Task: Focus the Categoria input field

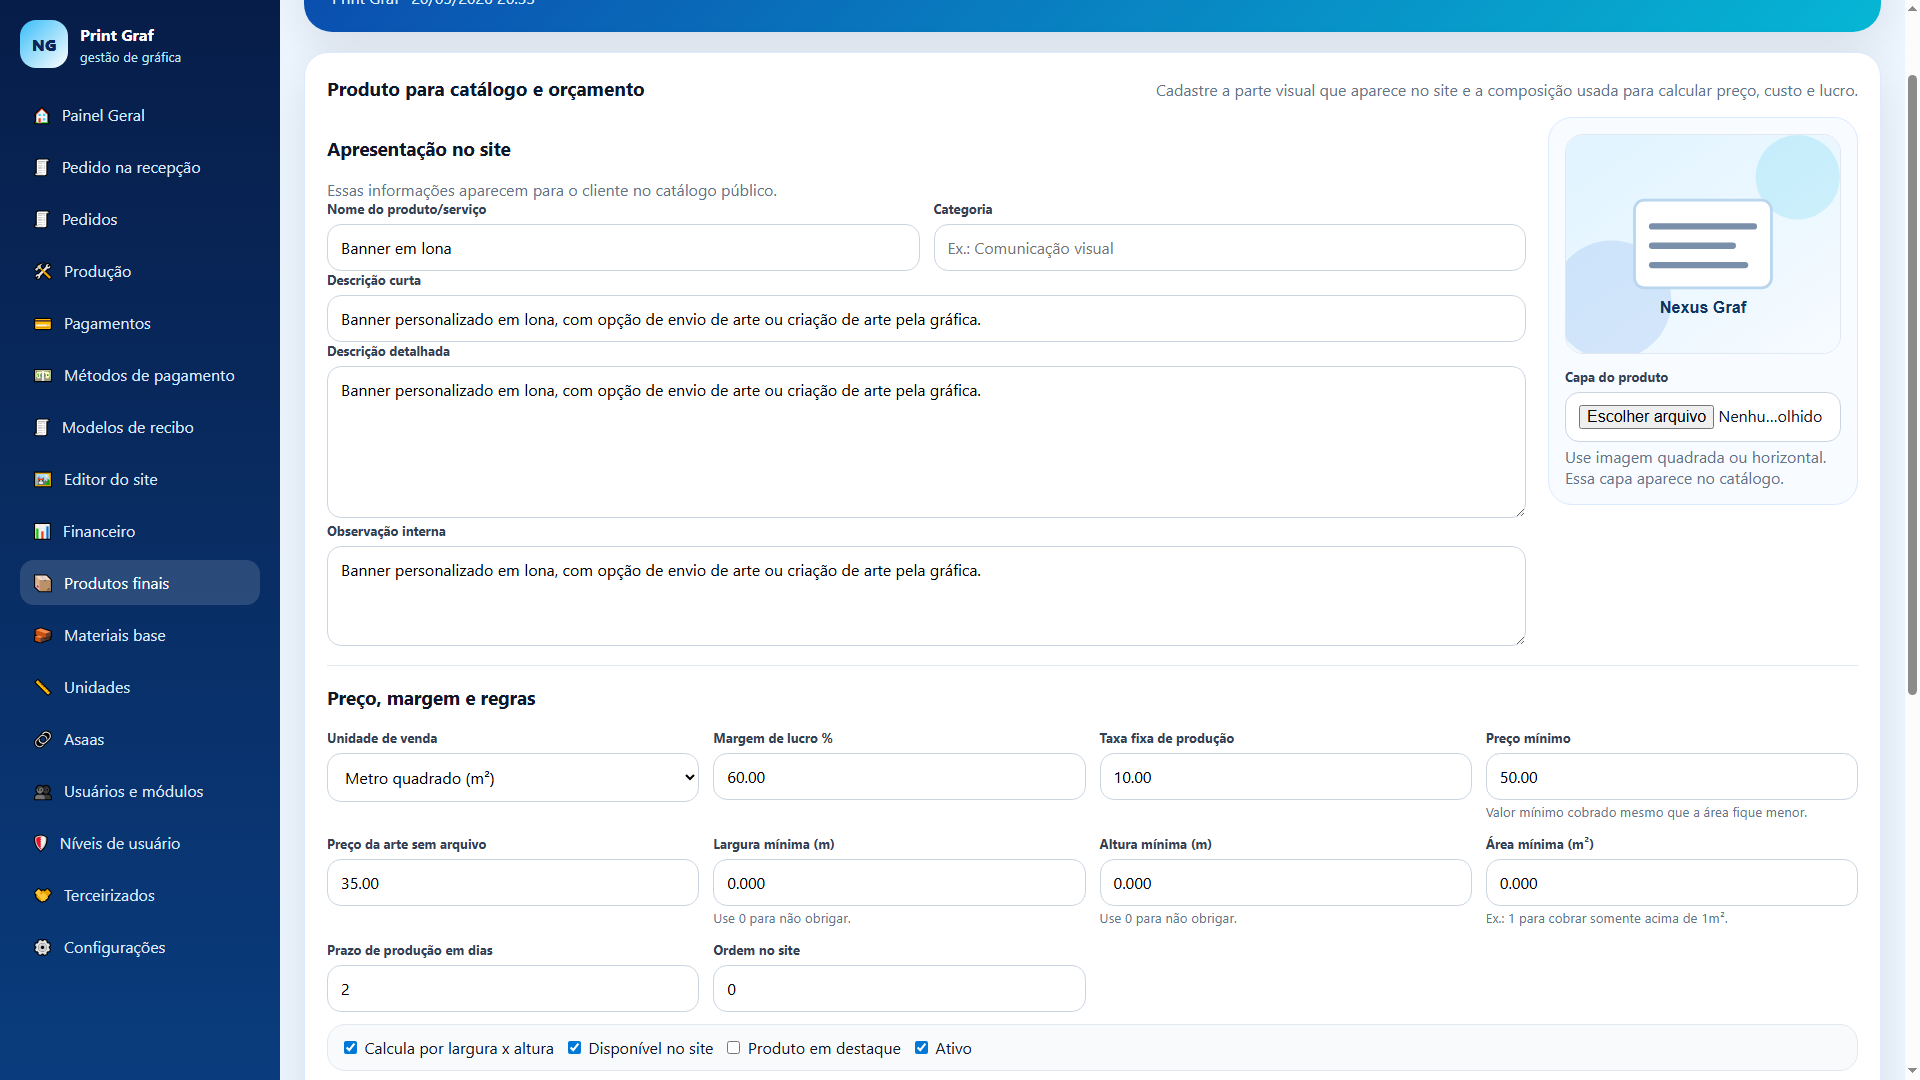Action: point(1229,248)
